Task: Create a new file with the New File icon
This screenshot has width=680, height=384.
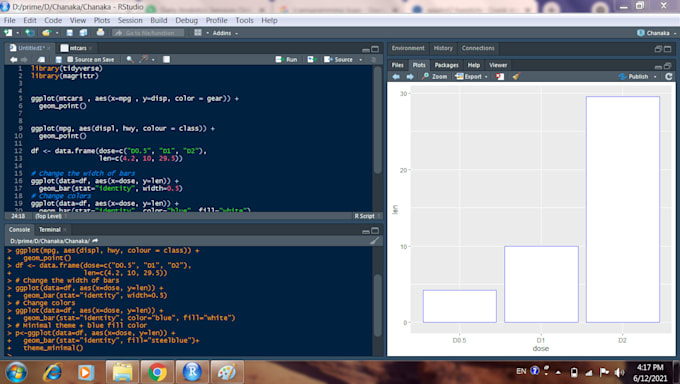Action: pyautogui.click(x=8, y=33)
